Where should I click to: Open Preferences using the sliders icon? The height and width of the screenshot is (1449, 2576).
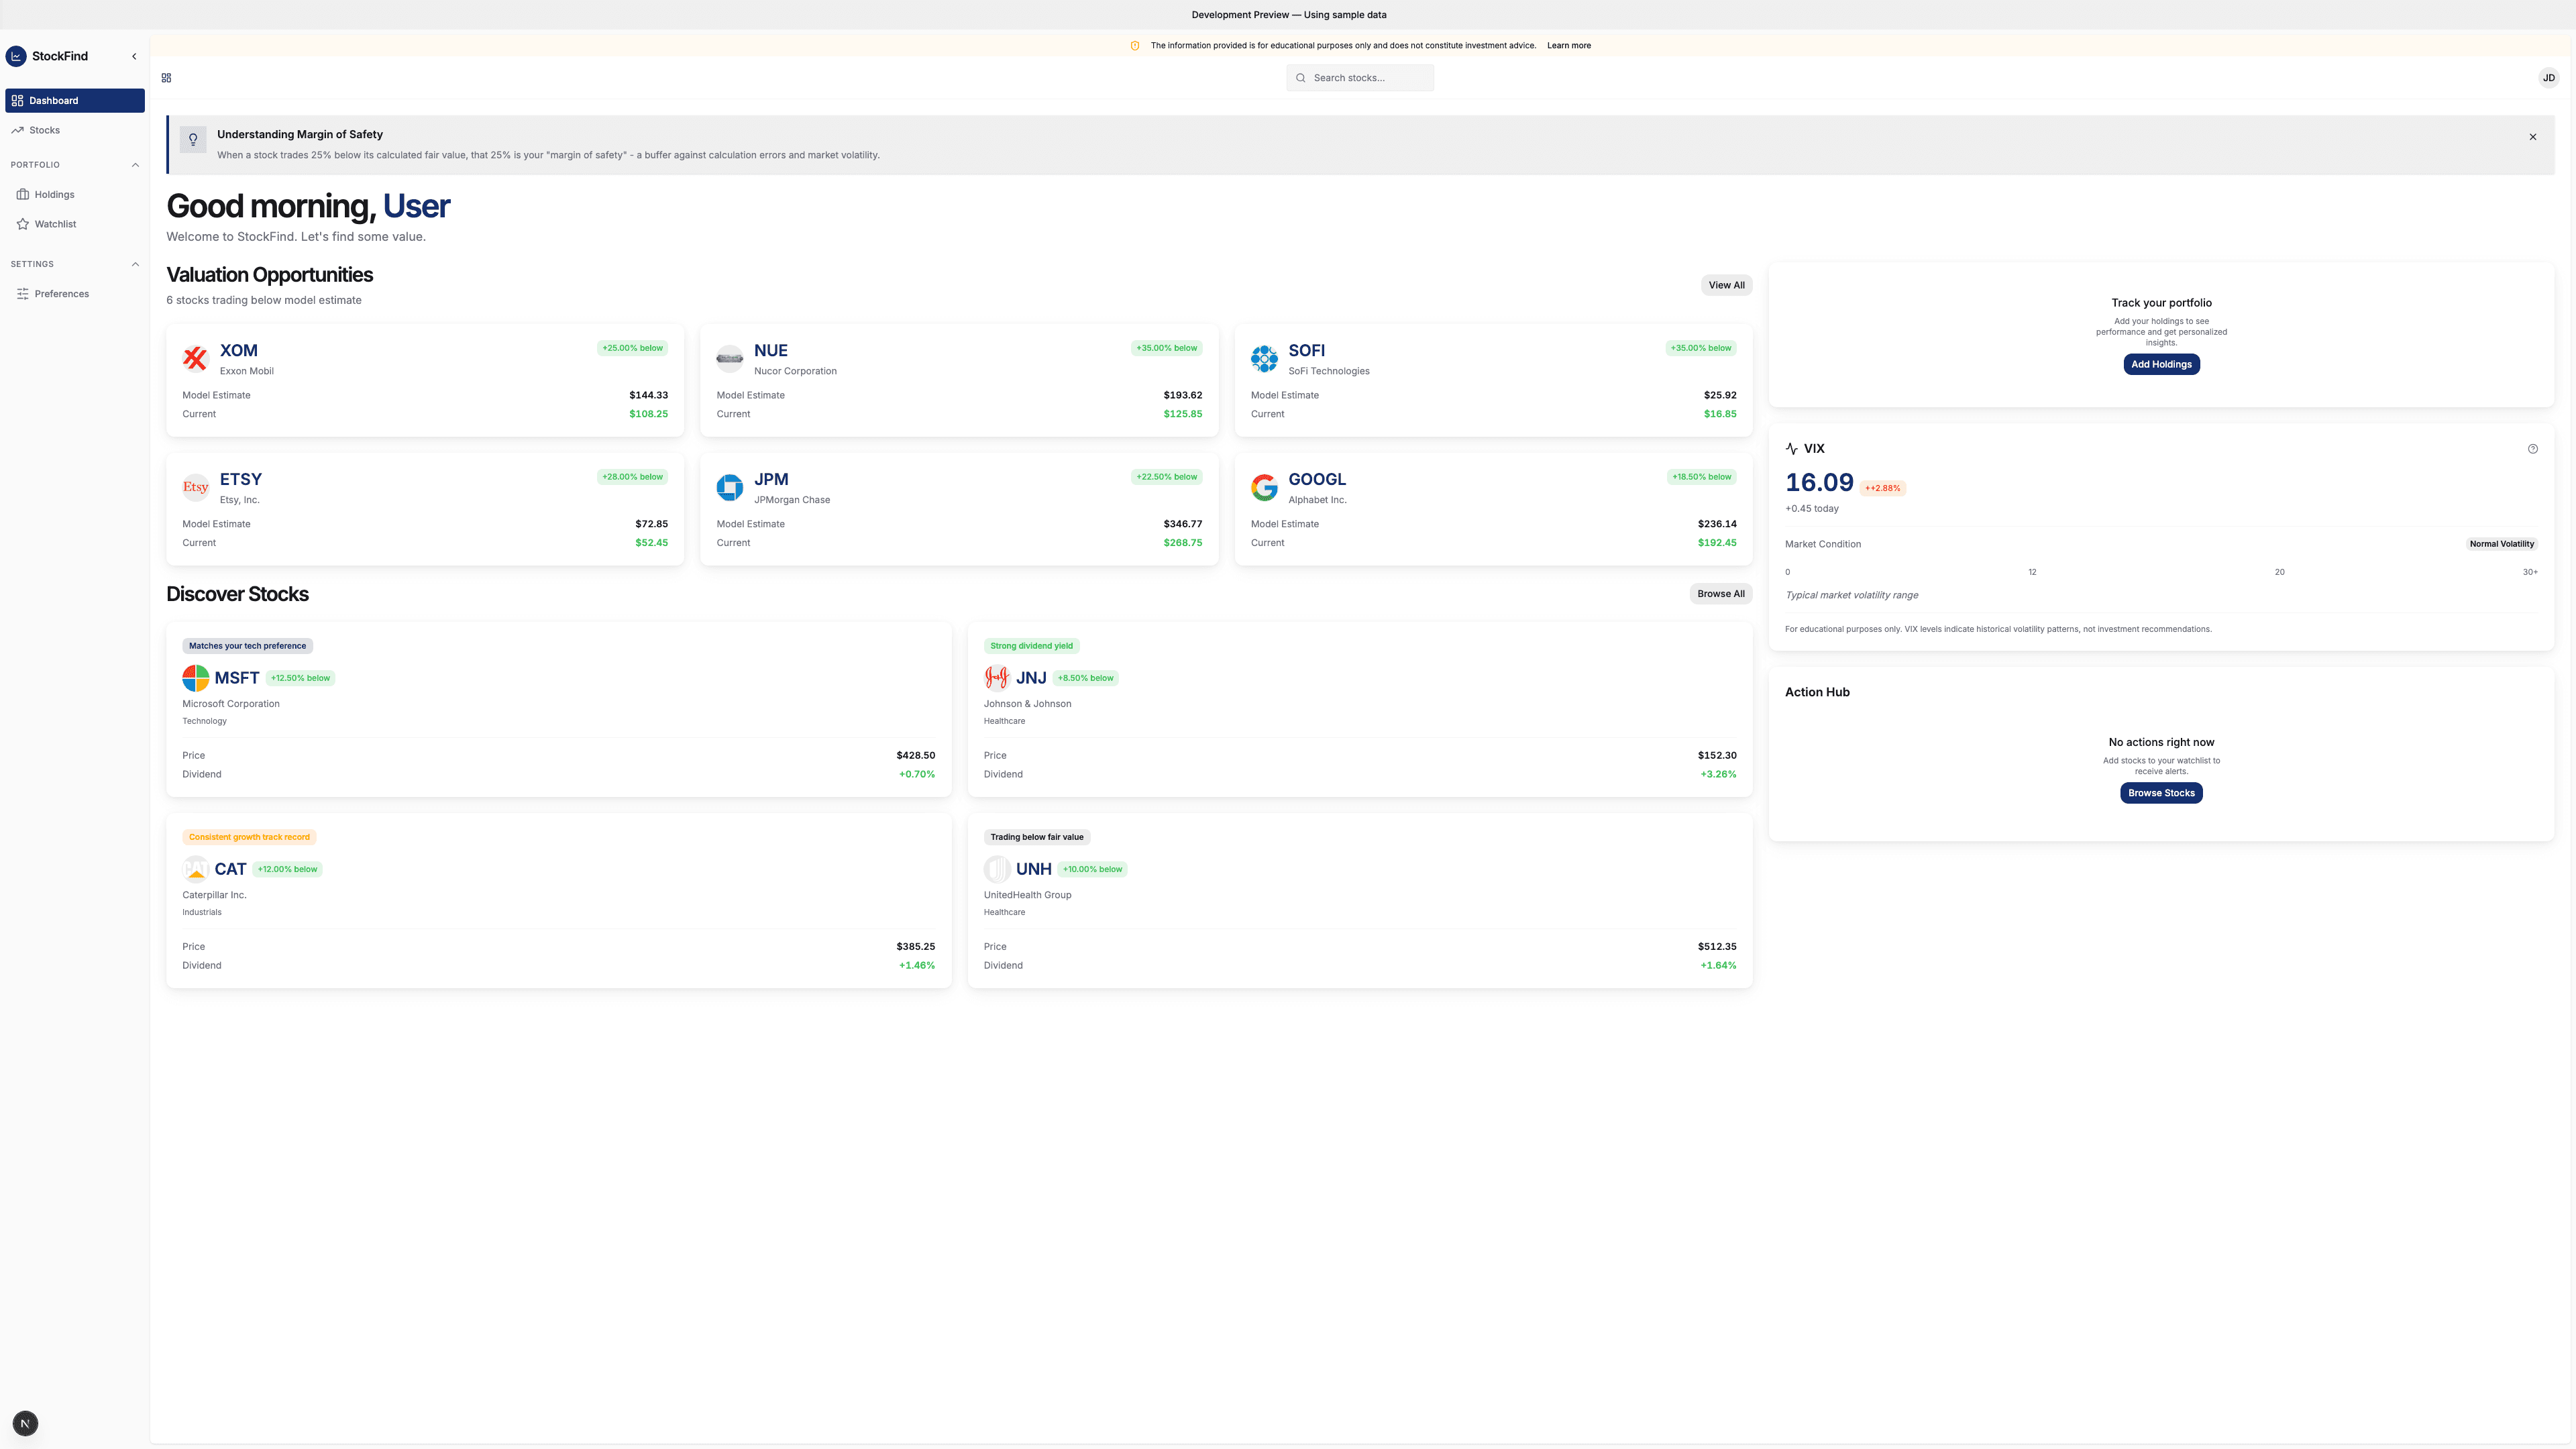22,293
